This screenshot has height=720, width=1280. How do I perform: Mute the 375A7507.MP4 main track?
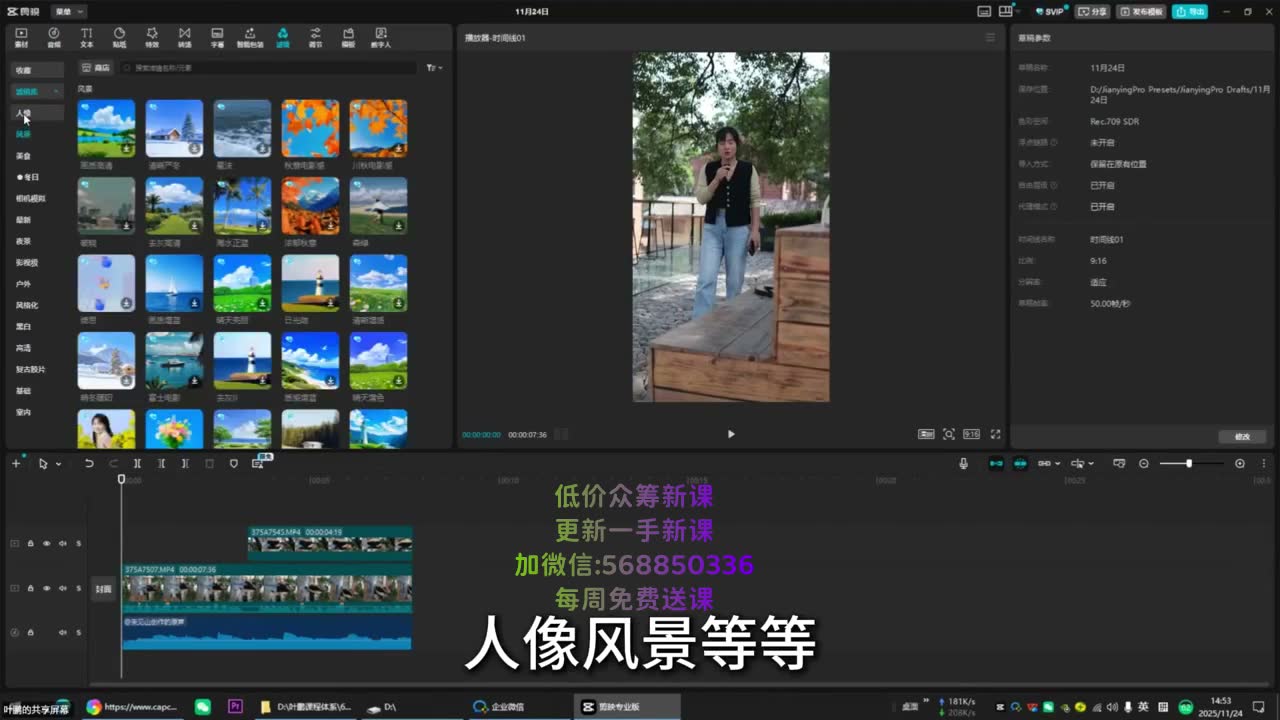[x=62, y=588]
